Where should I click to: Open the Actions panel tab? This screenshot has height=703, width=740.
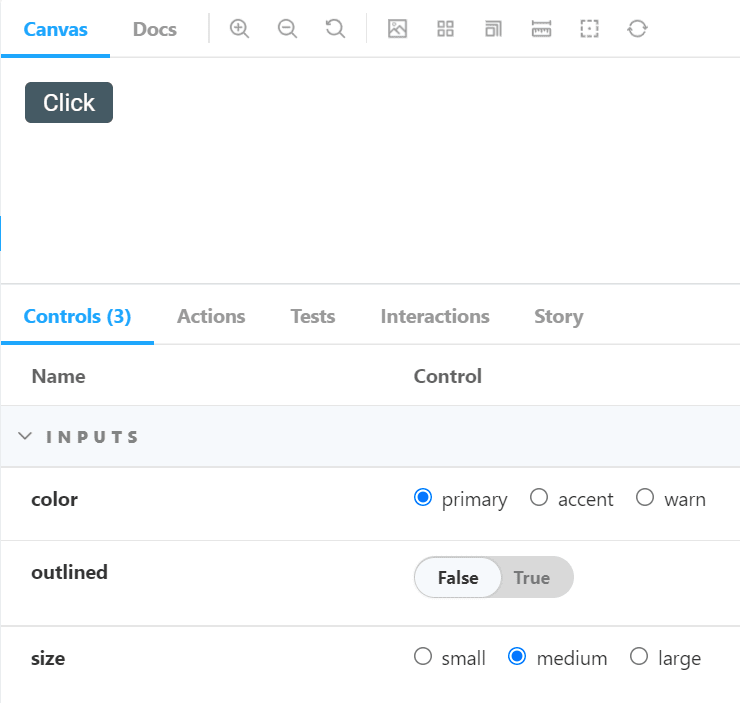coord(211,316)
